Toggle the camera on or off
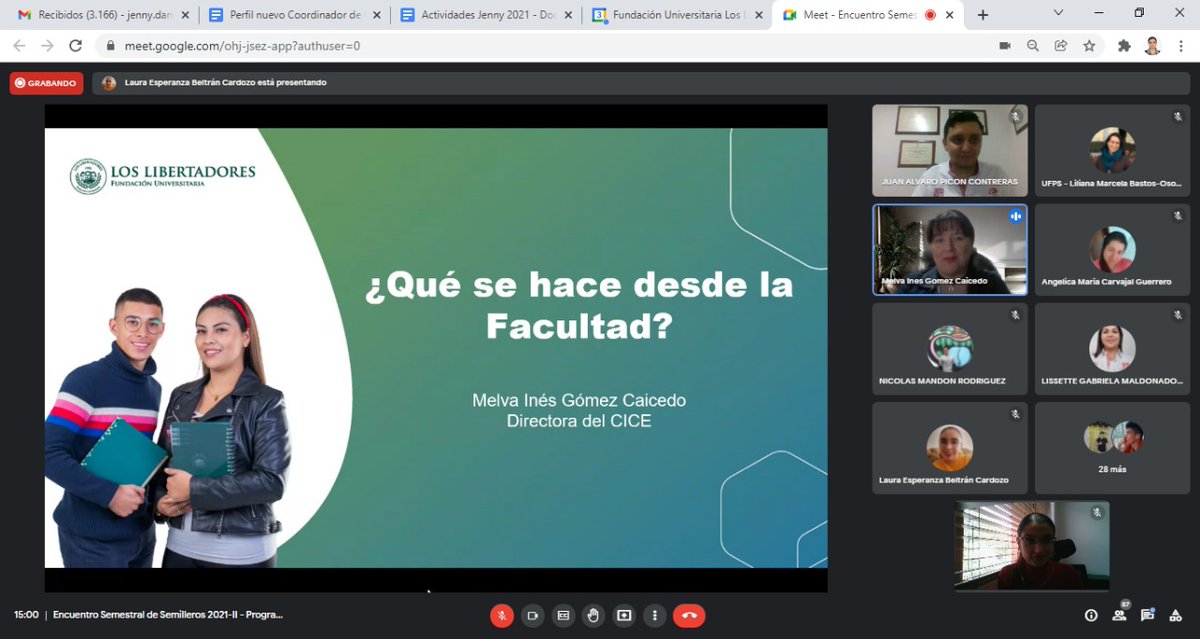 click(x=533, y=615)
